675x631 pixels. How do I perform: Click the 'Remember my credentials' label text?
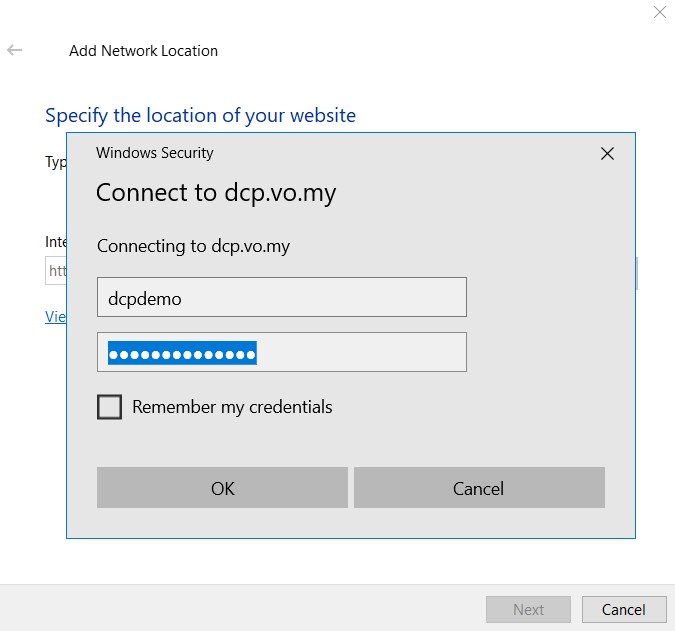pos(232,407)
